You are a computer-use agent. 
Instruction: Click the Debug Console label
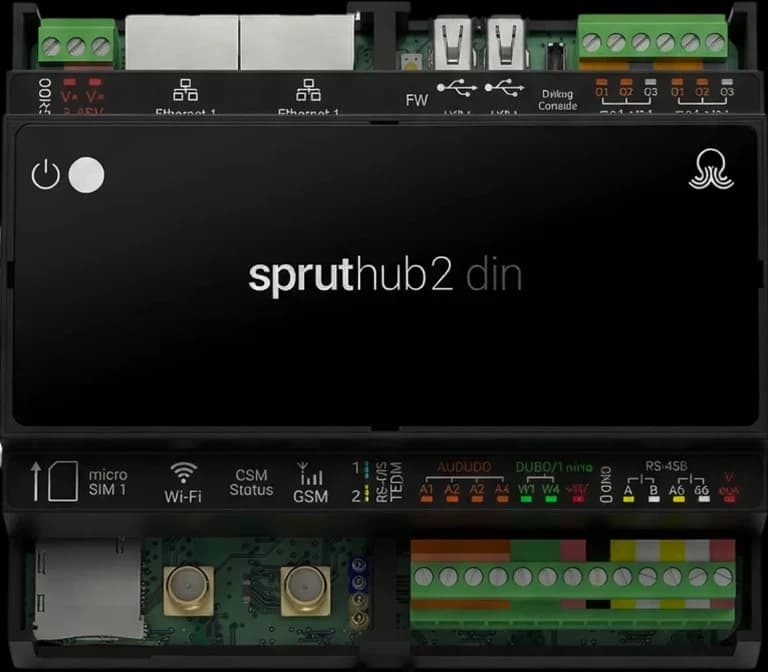pos(558,100)
